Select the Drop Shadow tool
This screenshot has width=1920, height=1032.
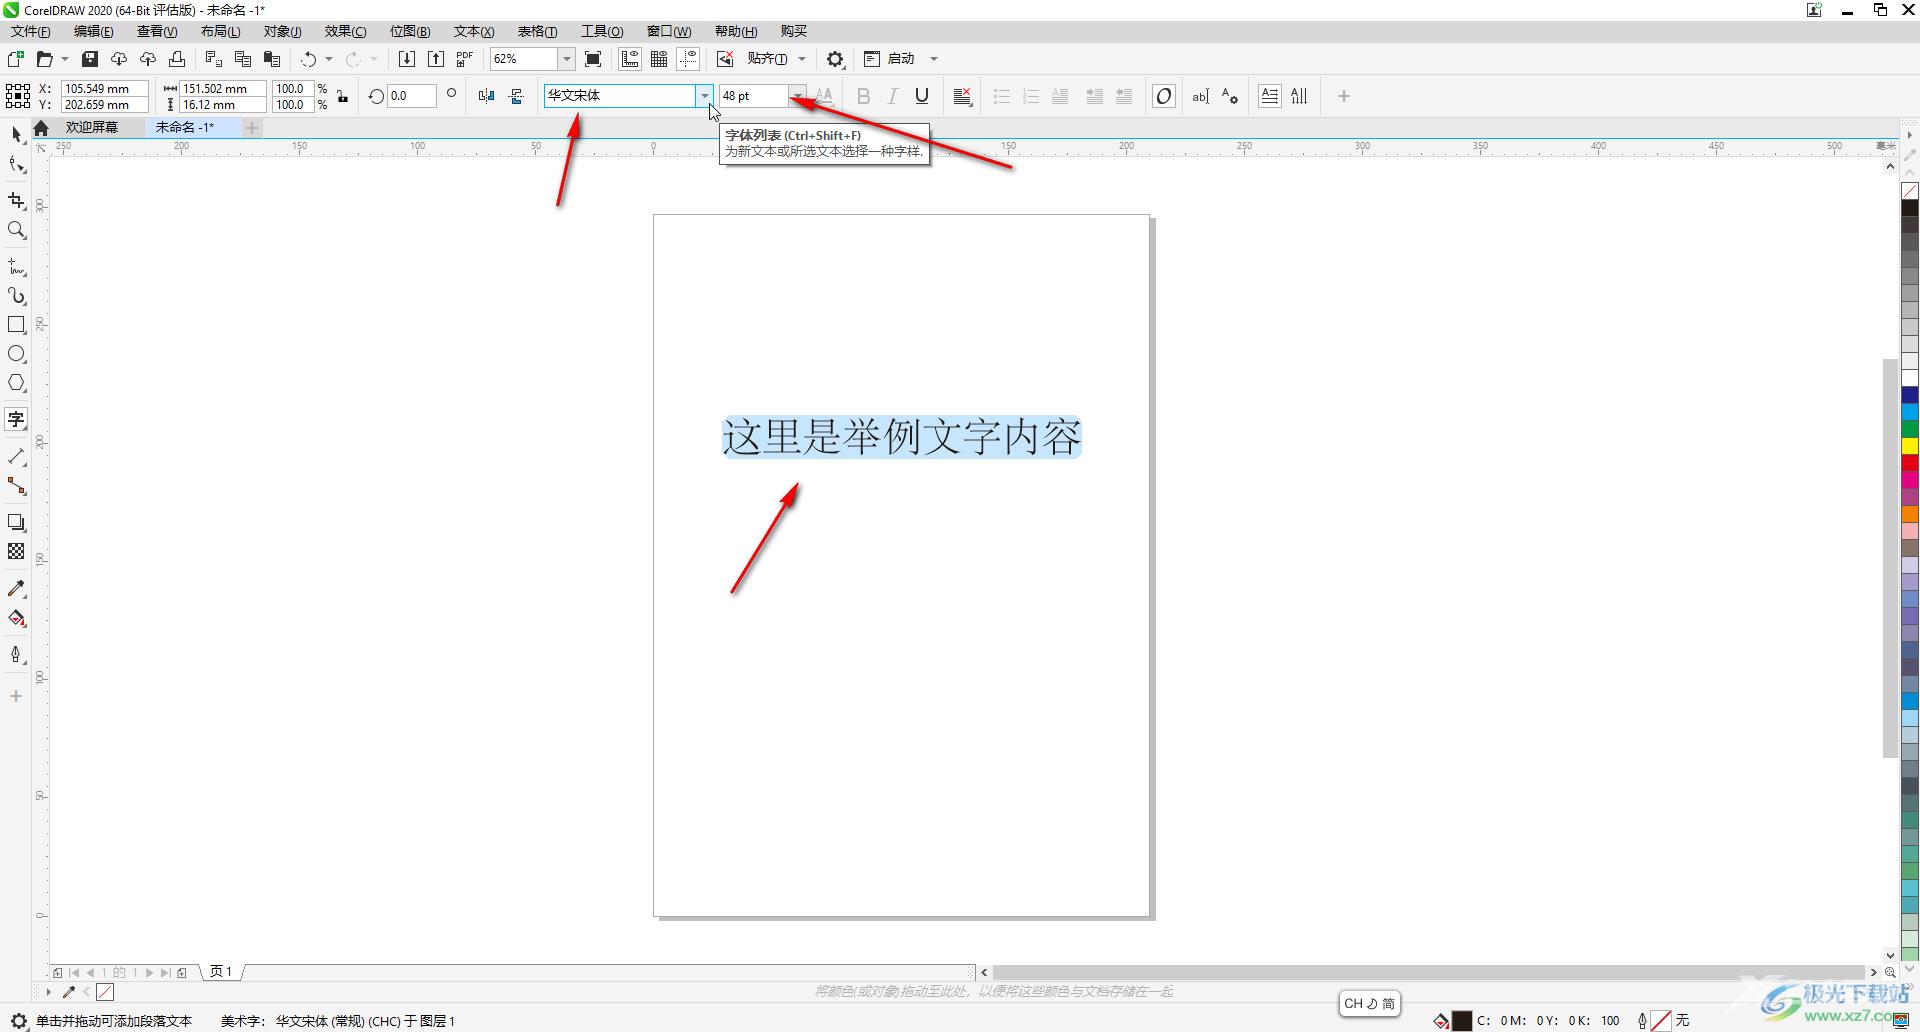(16, 522)
